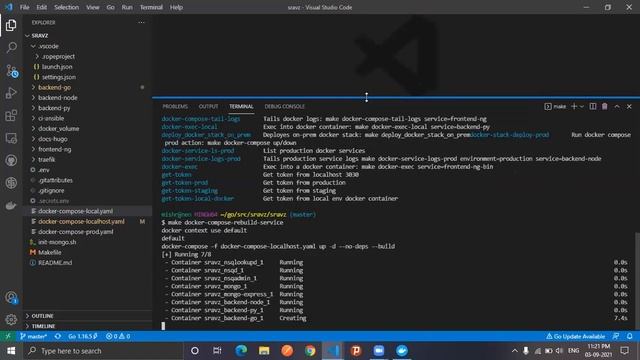This screenshot has width=640, height=360.
Task: Open the launch profile dropdown arrow
Action: 582,107
